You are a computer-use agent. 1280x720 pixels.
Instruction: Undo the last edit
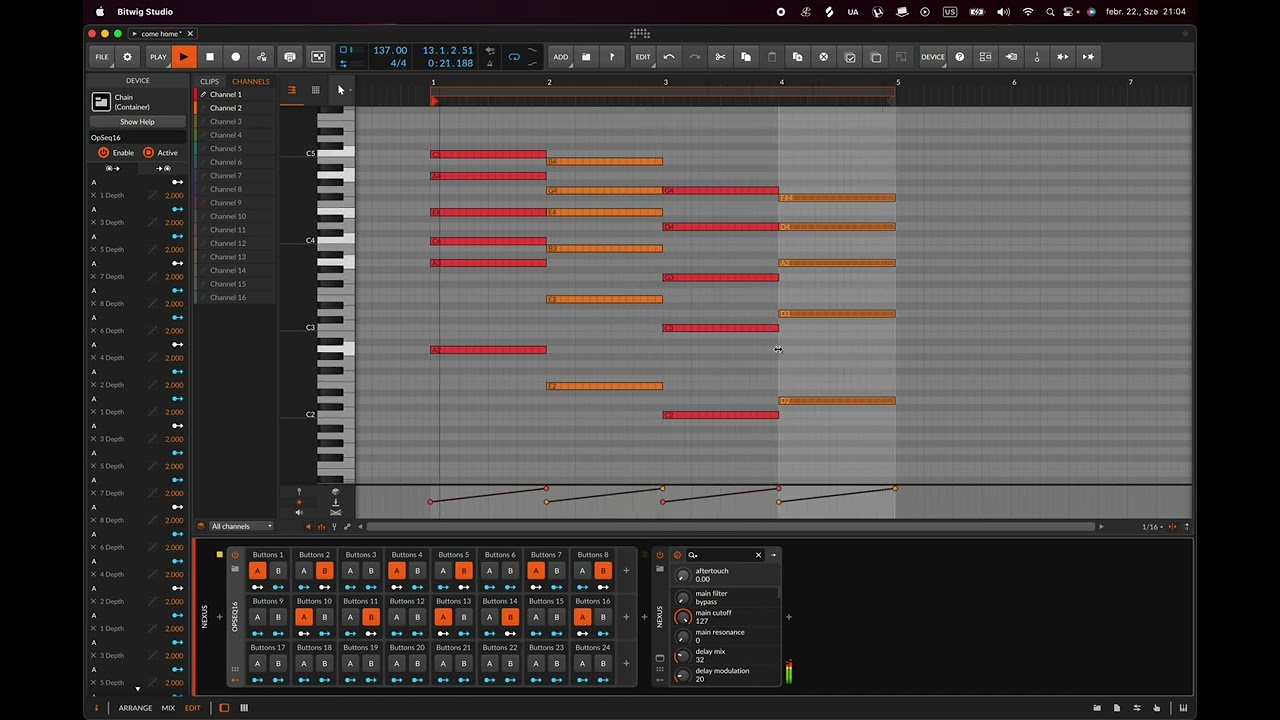(x=669, y=57)
